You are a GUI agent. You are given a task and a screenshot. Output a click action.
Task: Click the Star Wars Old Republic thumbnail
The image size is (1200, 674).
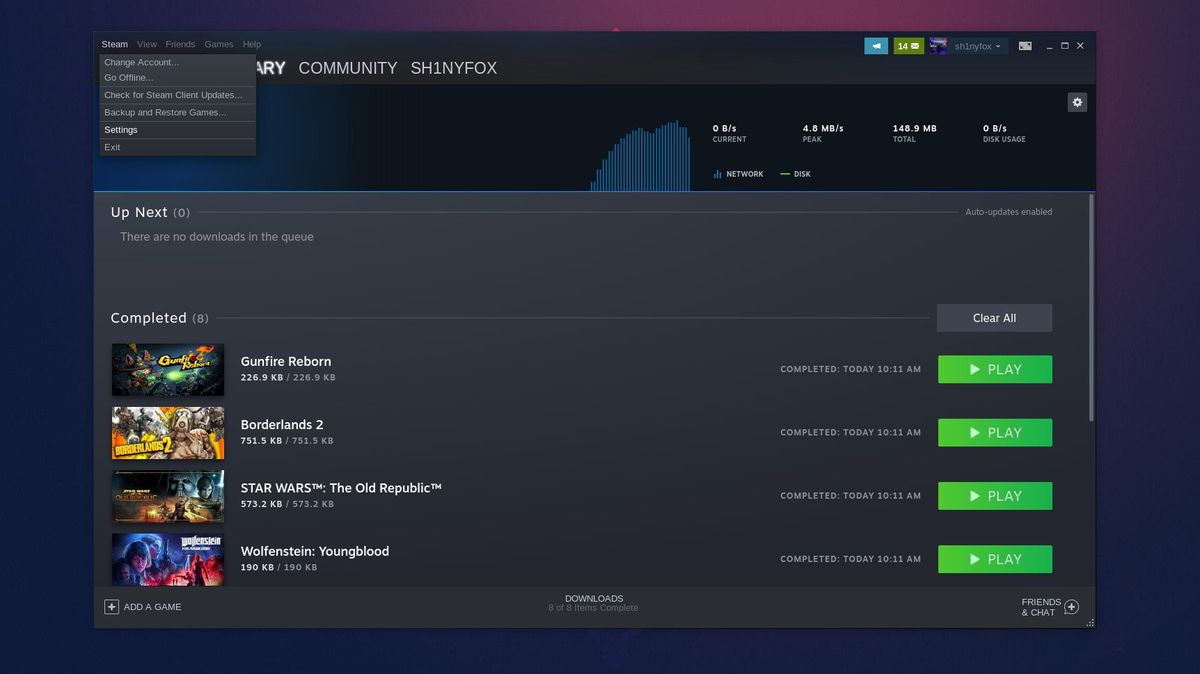[x=168, y=496]
